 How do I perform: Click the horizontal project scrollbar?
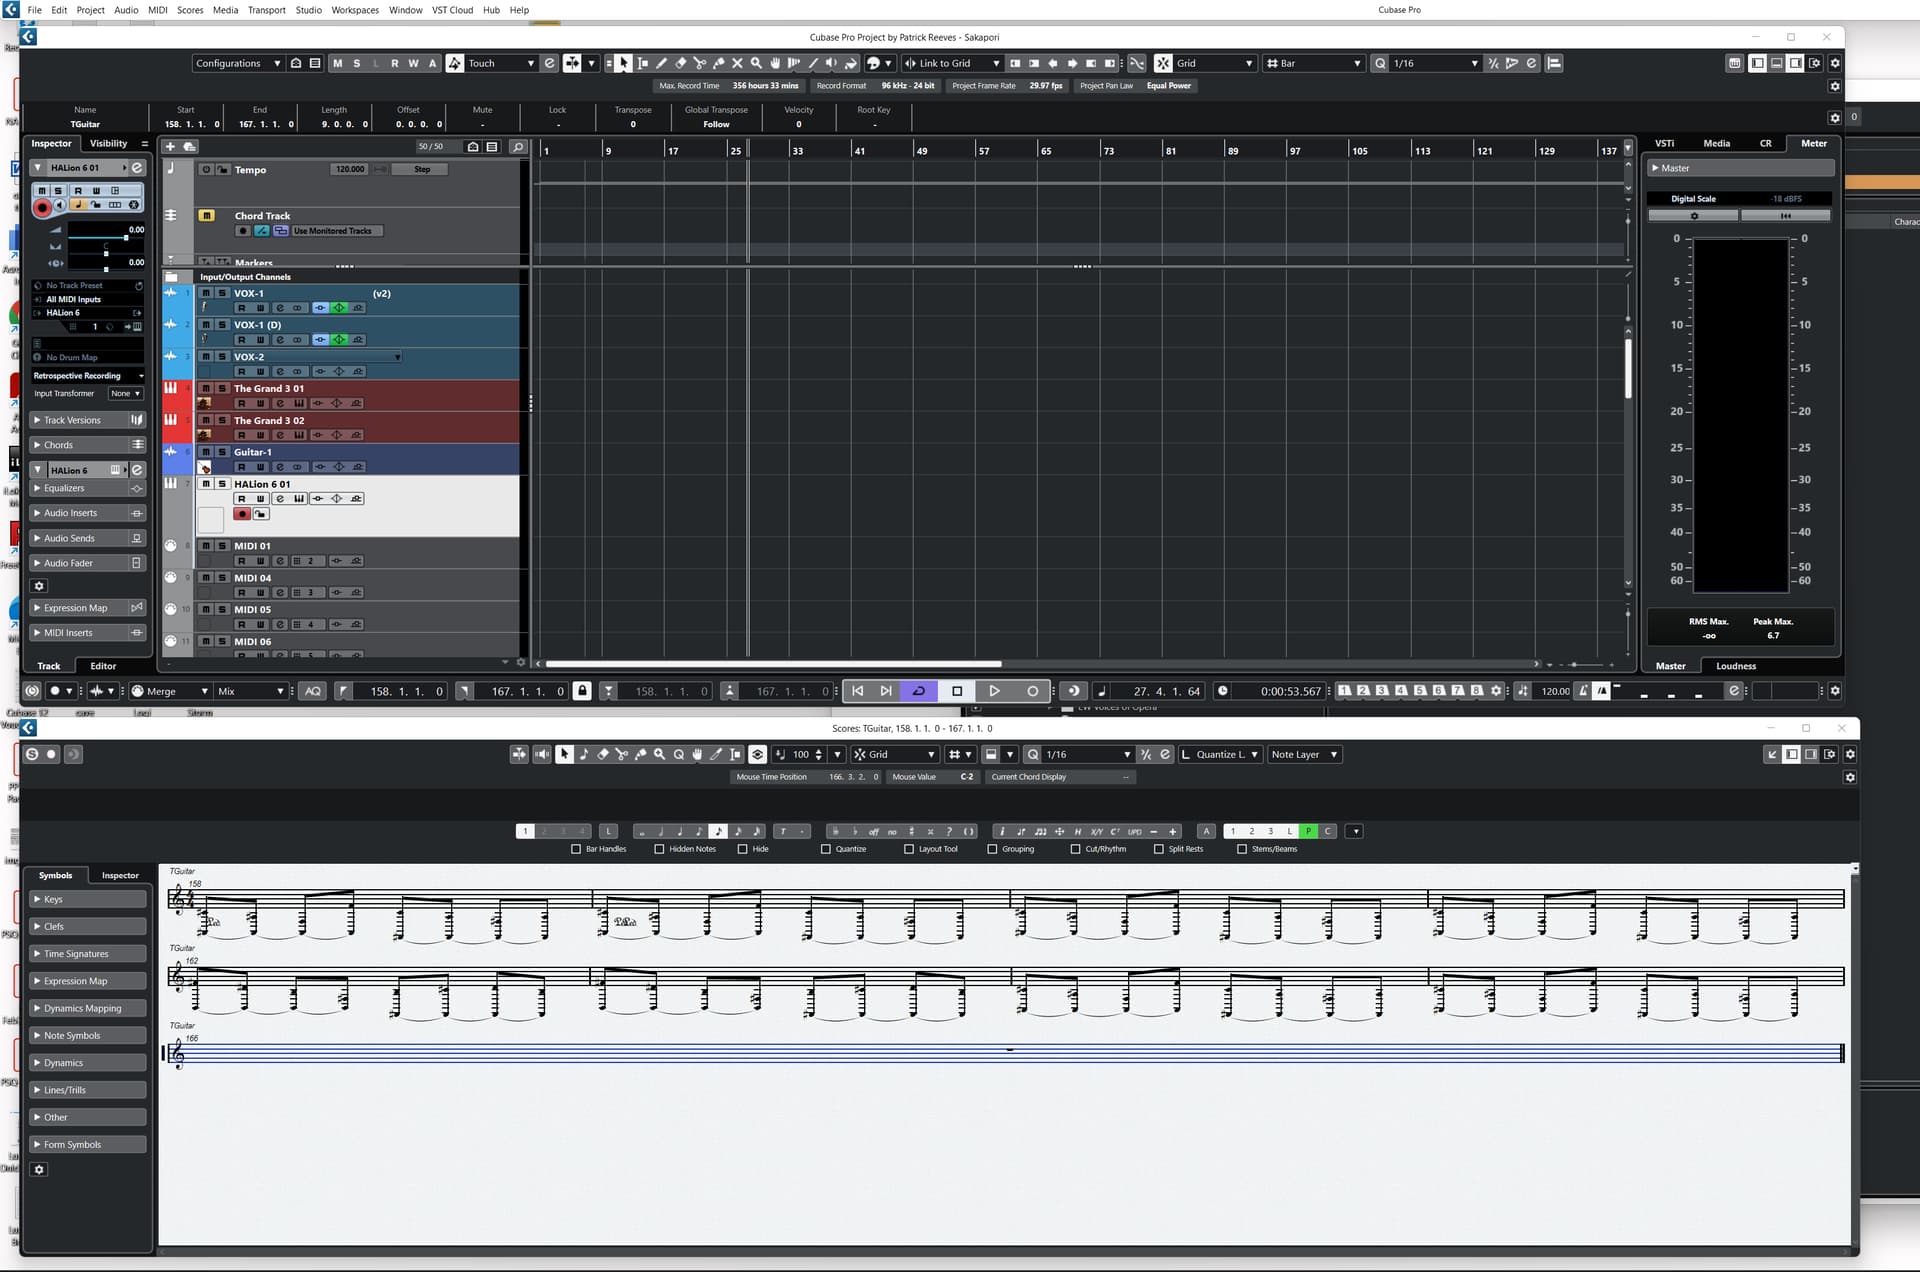(773, 664)
